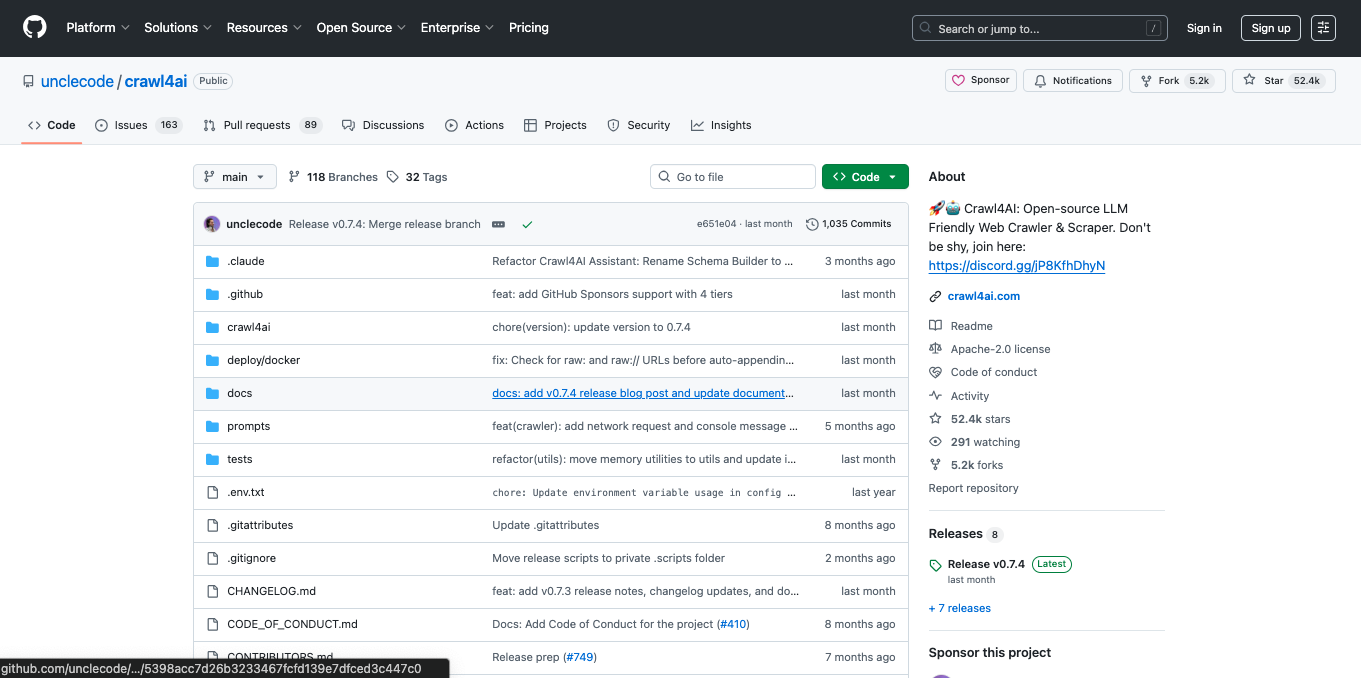
Task: Click the docs folder icon
Action: click(212, 393)
